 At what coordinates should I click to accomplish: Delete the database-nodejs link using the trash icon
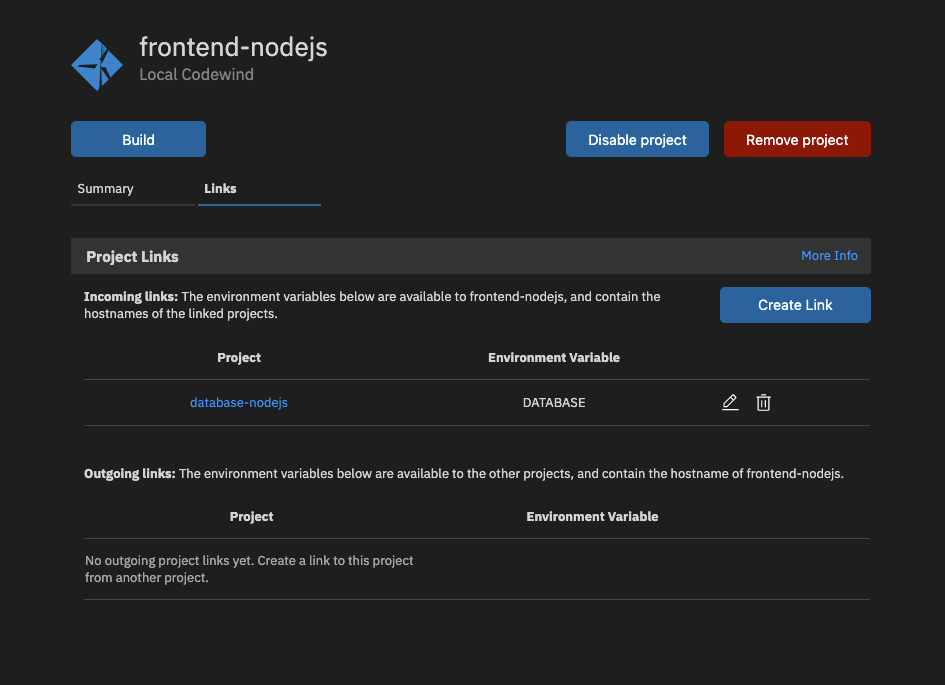(x=763, y=402)
